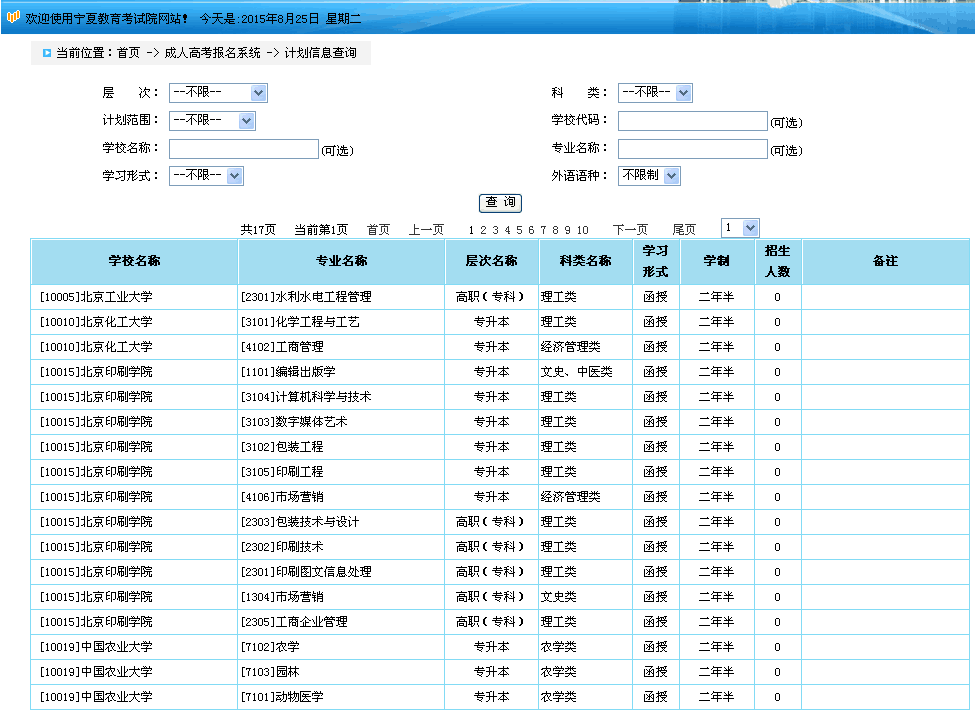
Task: Jump to 尾页 (last page)
Action: point(684,230)
